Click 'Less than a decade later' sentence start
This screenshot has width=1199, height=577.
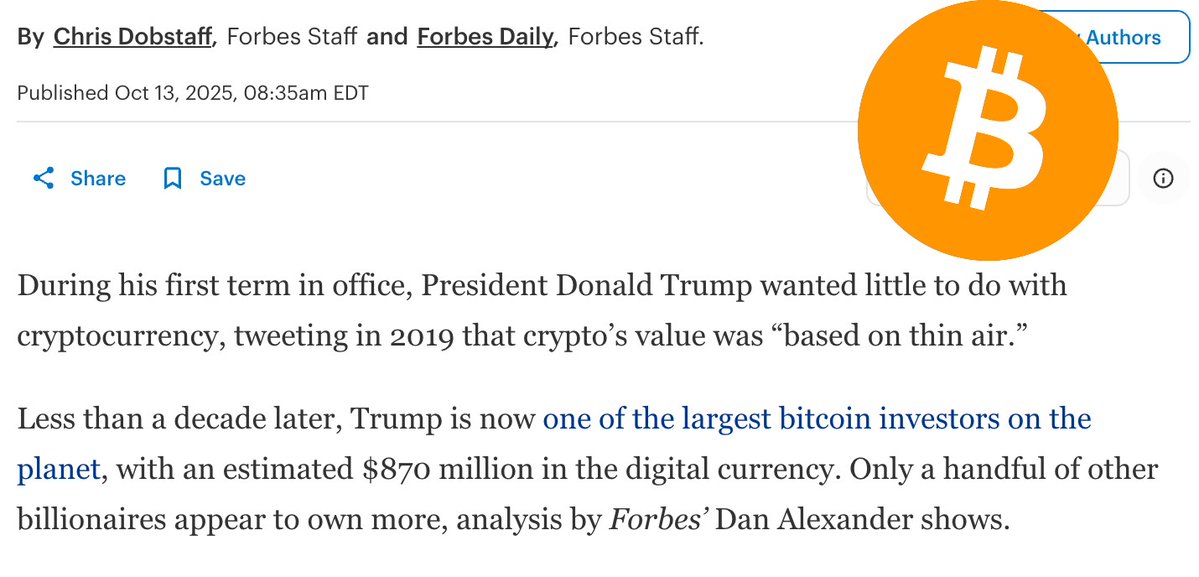178,418
